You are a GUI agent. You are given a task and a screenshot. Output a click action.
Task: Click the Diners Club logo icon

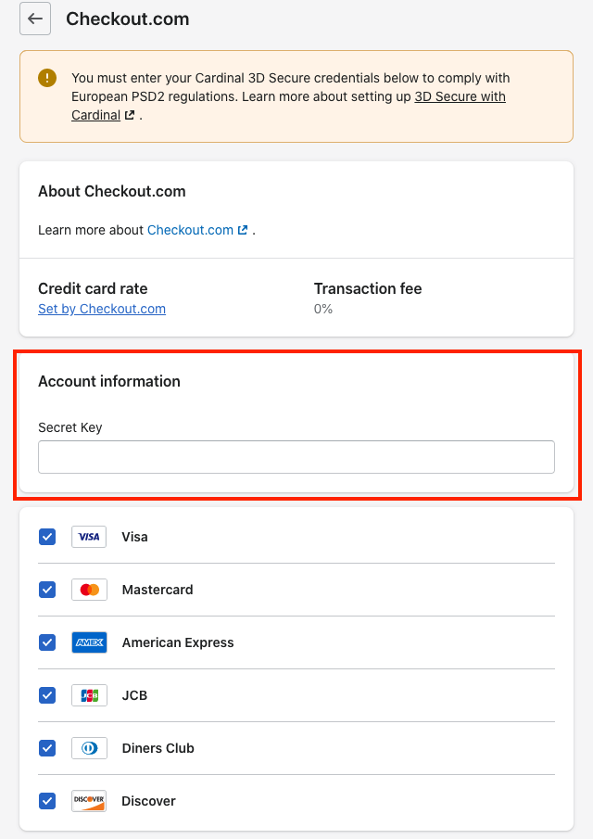click(x=89, y=748)
